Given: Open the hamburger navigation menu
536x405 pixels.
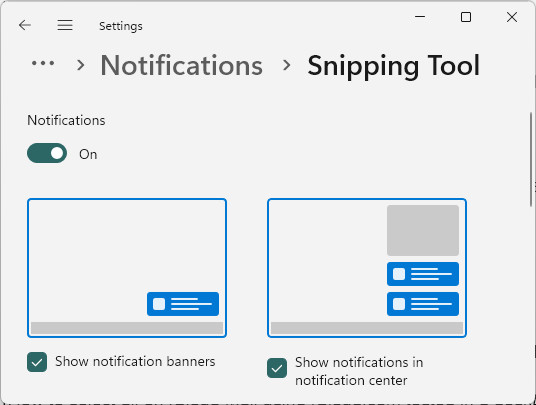Looking at the screenshot, I should (65, 25).
